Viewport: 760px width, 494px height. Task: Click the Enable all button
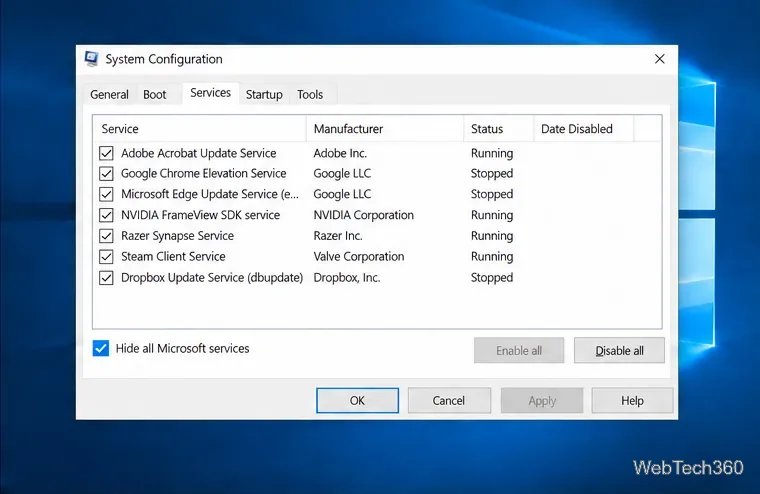pyautogui.click(x=519, y=351)
